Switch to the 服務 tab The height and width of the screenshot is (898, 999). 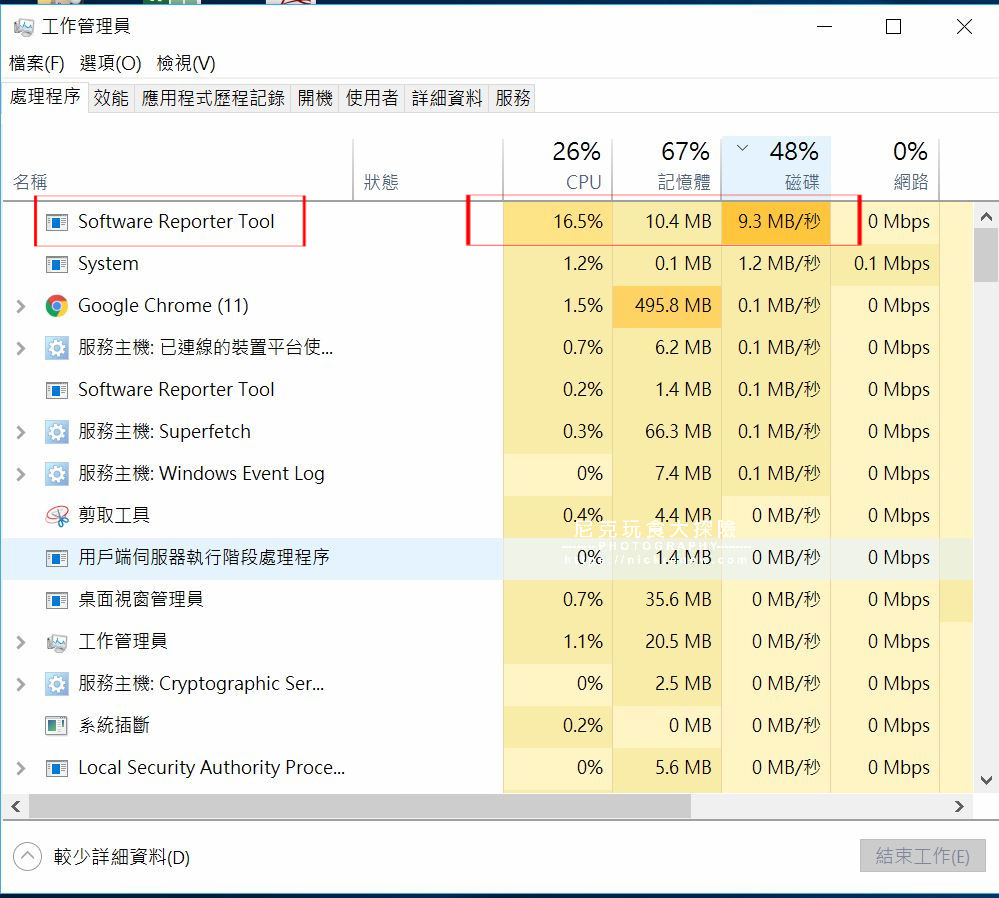click(x=512, y=98)
